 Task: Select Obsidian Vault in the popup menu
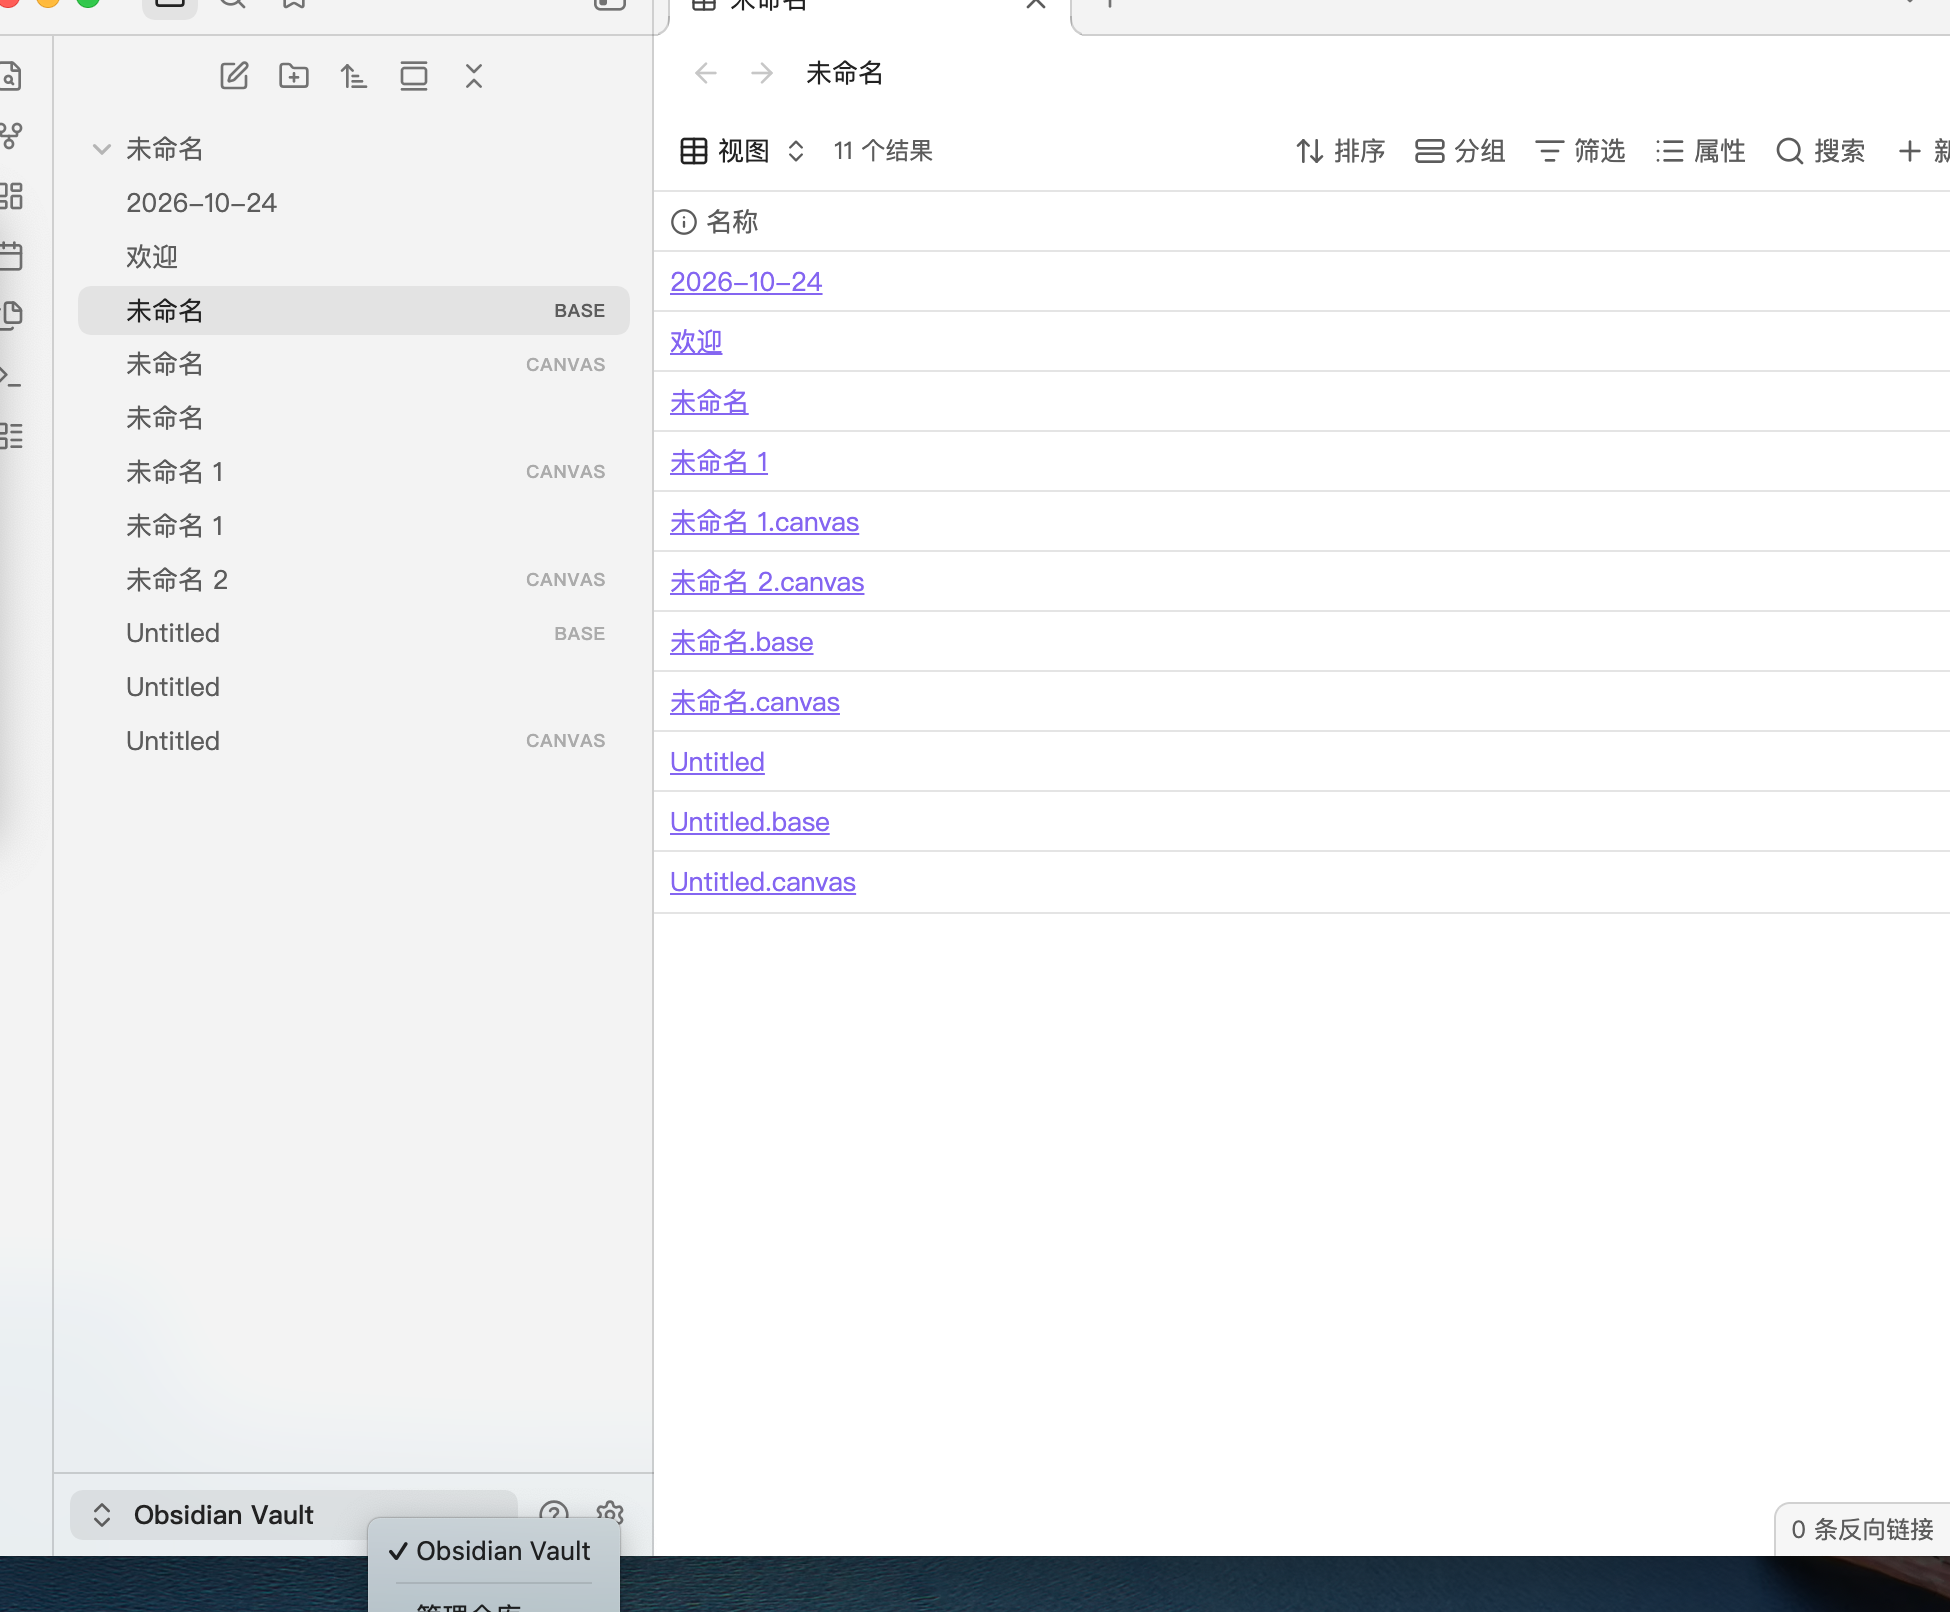coord(494,1551)
